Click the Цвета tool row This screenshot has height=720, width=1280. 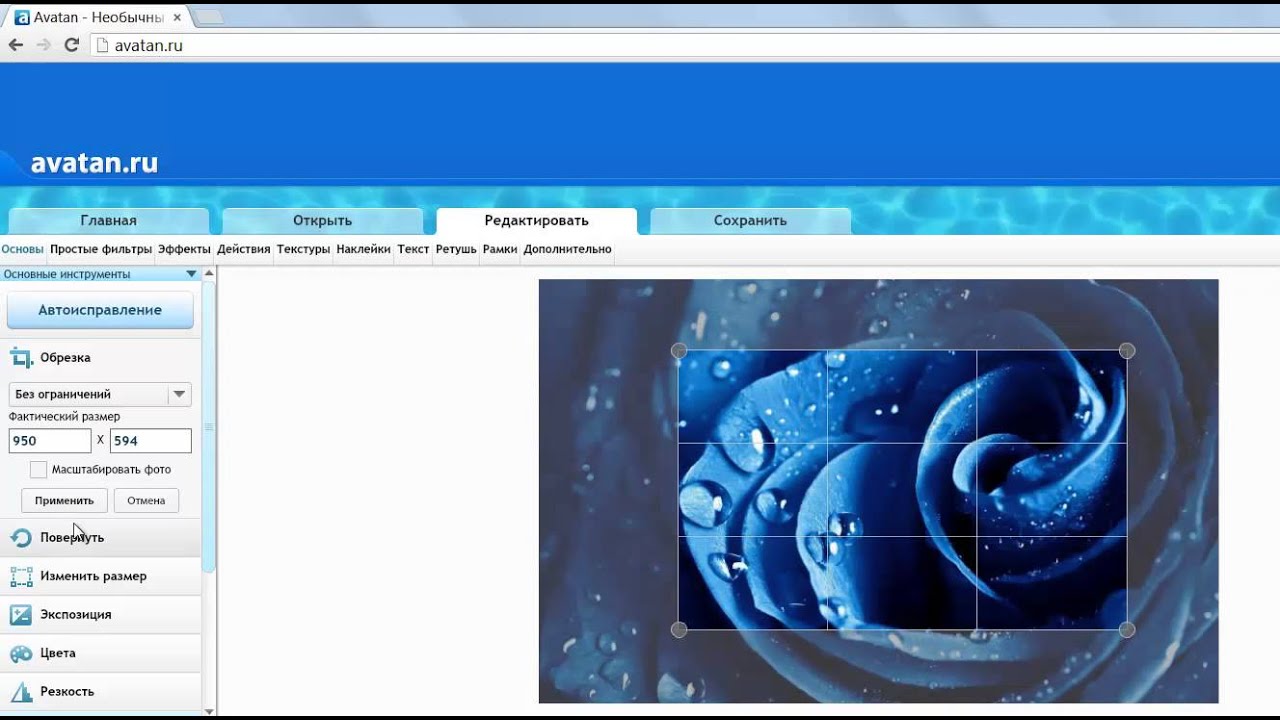100,653
